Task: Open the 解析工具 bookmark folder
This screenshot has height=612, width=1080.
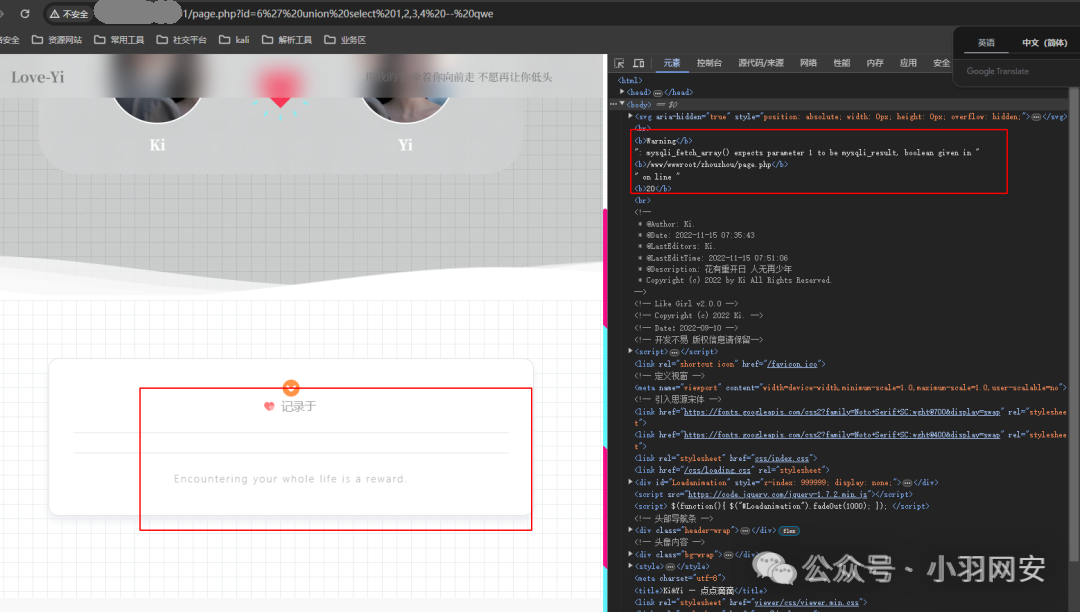Action: point(287,40)
